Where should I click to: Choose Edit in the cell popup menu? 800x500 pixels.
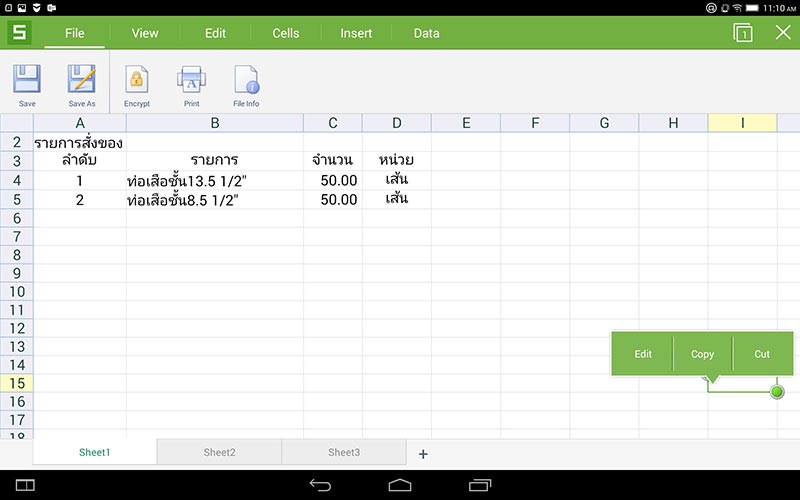tap(643, 354)
